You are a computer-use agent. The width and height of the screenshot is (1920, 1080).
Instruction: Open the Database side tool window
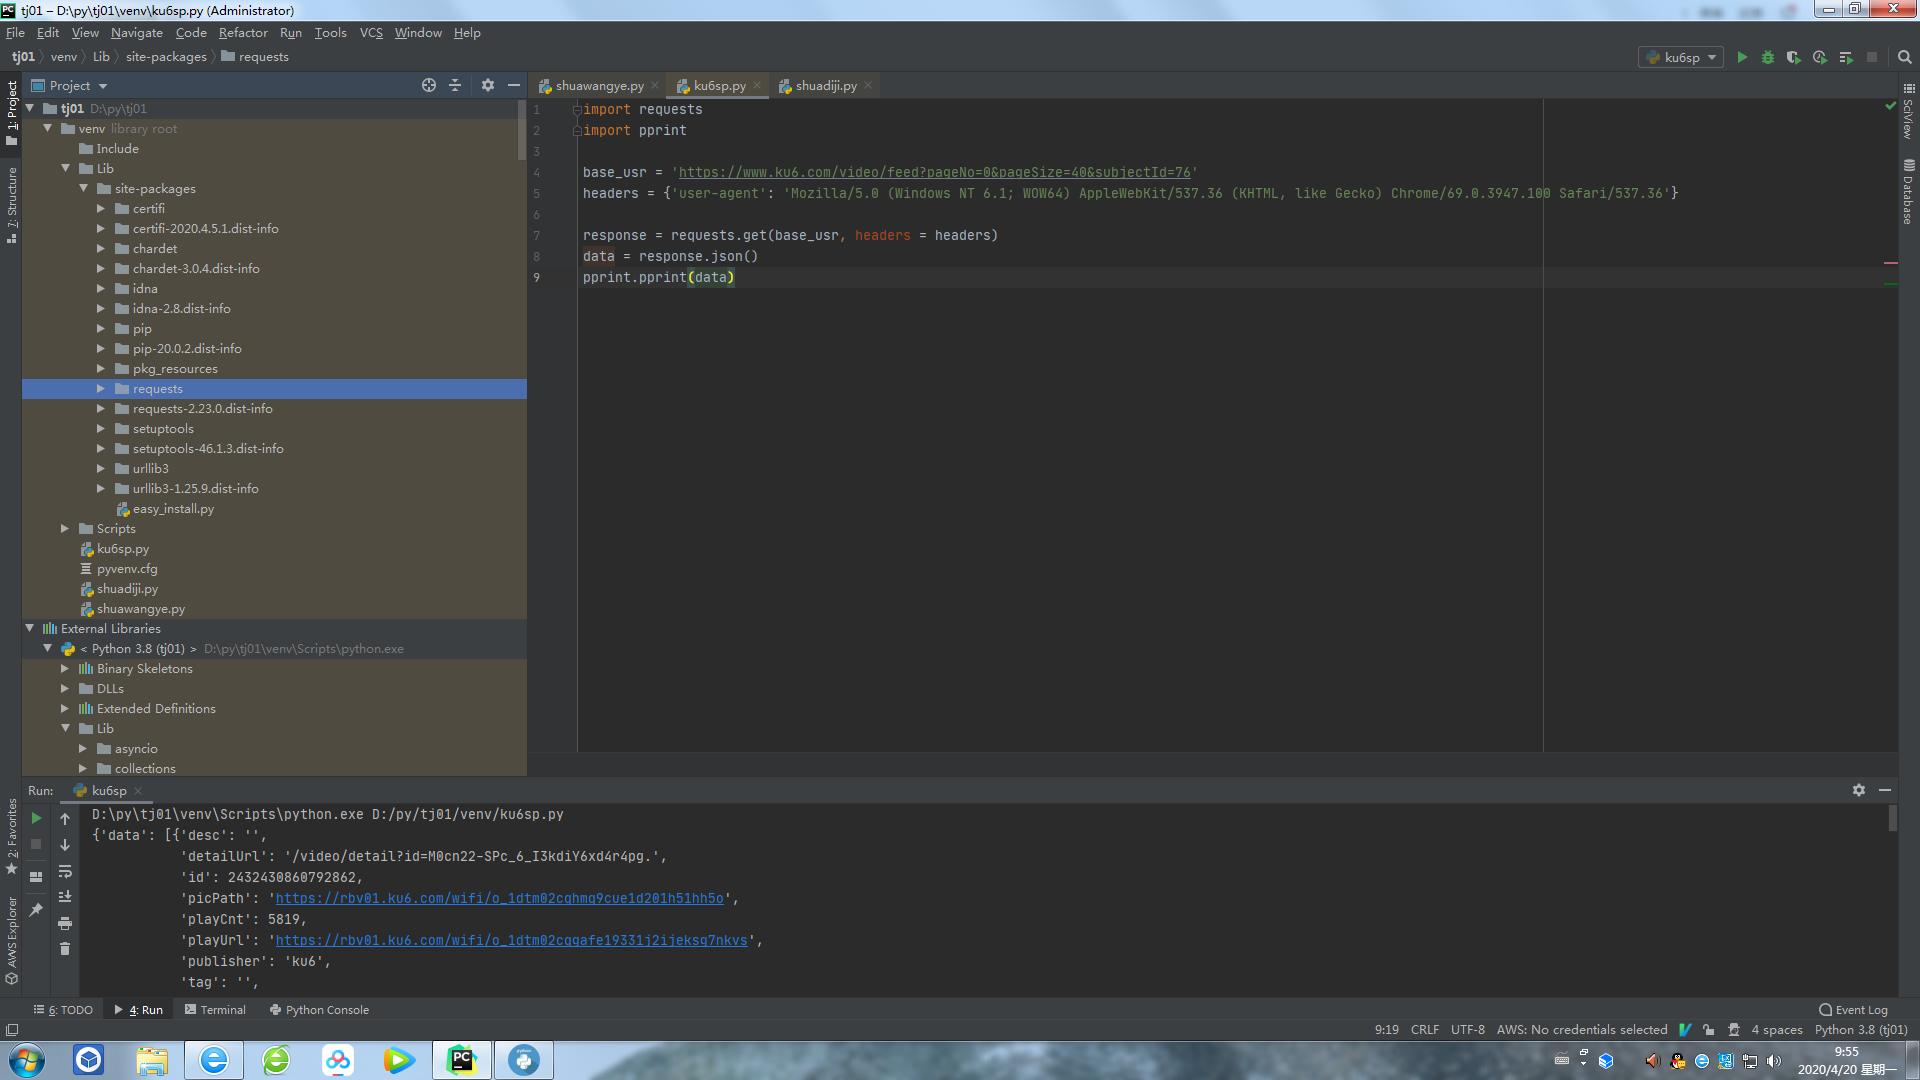coord(1908,191)
